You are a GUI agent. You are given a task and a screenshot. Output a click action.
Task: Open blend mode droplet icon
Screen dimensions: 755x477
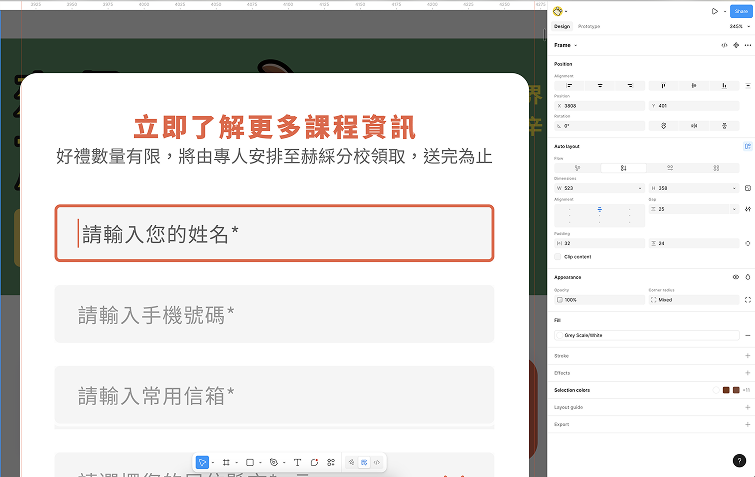748,277
